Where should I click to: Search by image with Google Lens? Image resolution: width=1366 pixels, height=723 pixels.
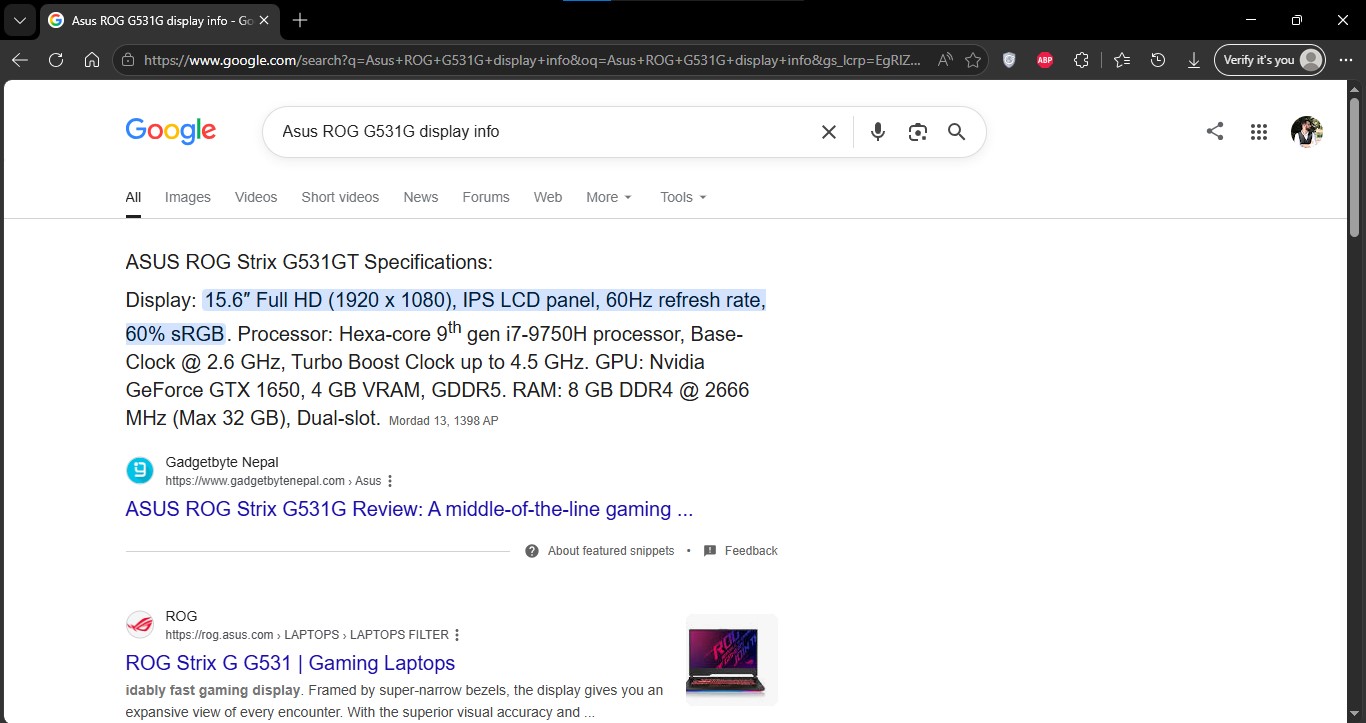918,132
